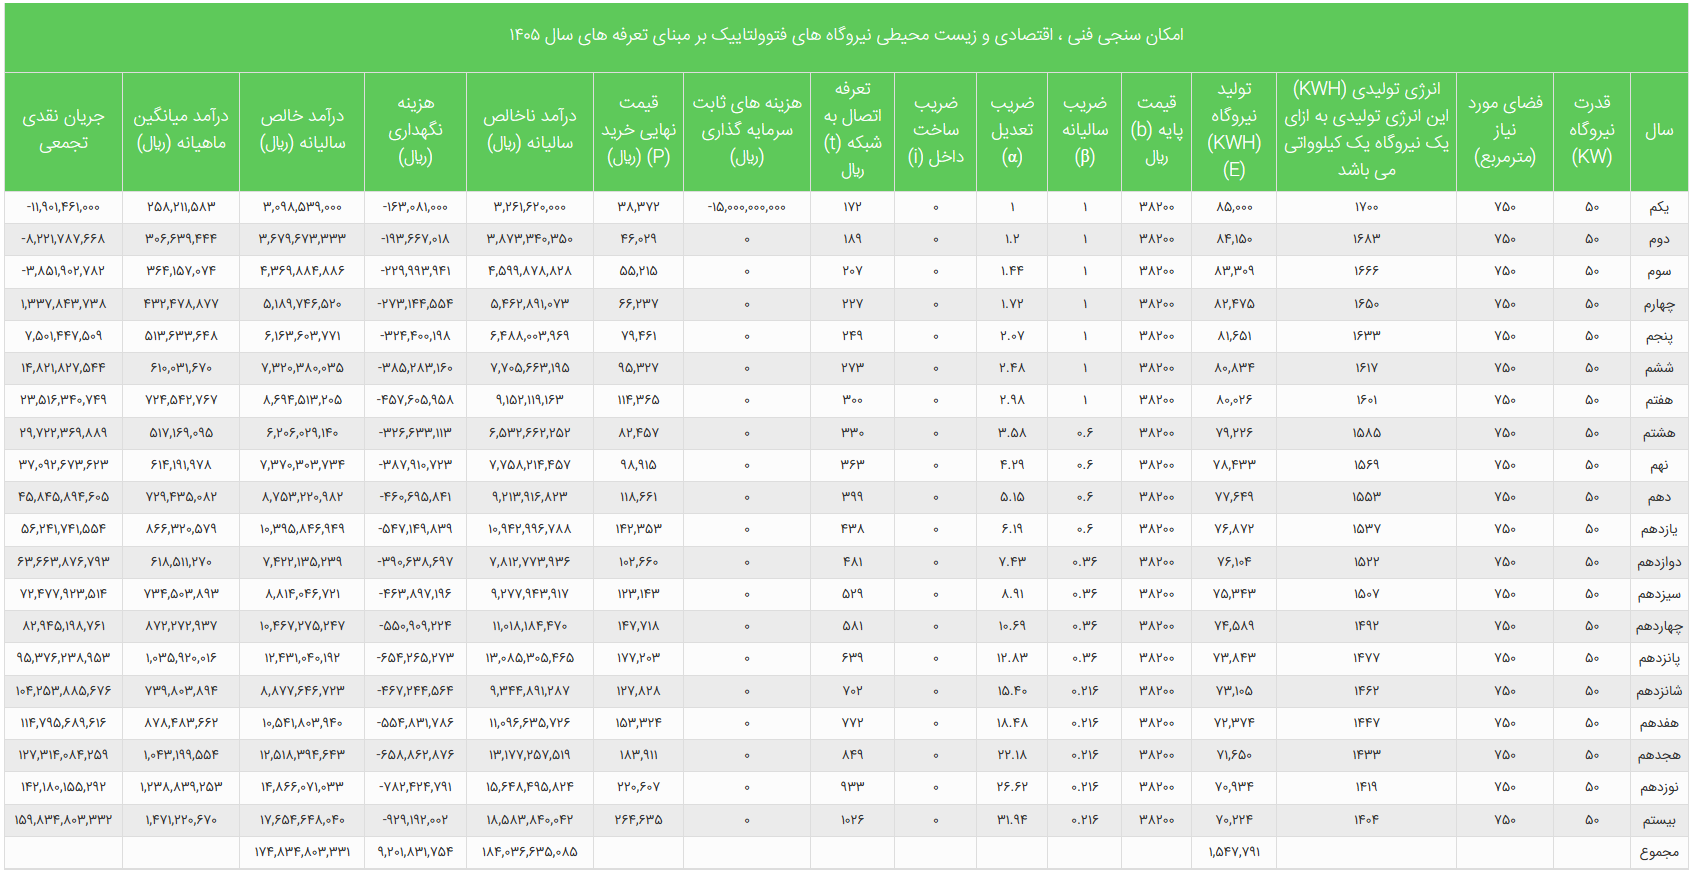Select the 'سال' column header

click(x=1659, y=130)
